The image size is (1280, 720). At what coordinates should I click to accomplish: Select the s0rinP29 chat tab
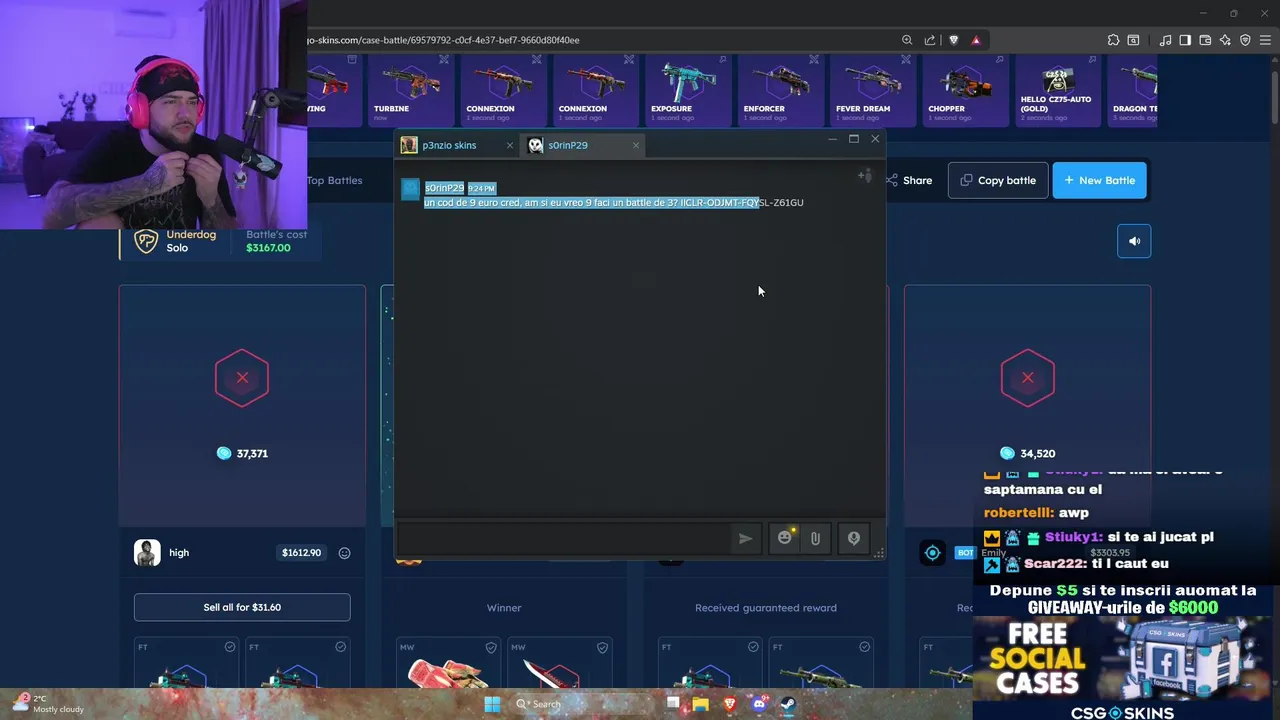click(567, 145)
